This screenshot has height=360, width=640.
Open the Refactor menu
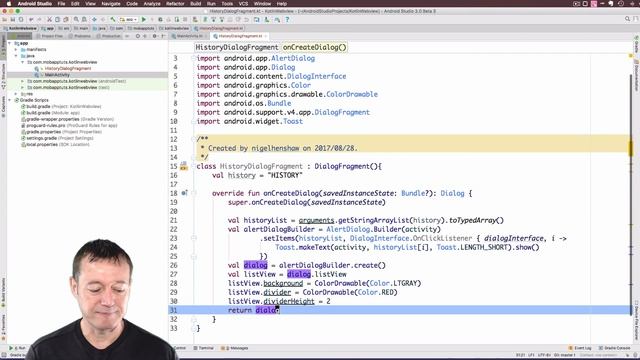coord(175,4)
